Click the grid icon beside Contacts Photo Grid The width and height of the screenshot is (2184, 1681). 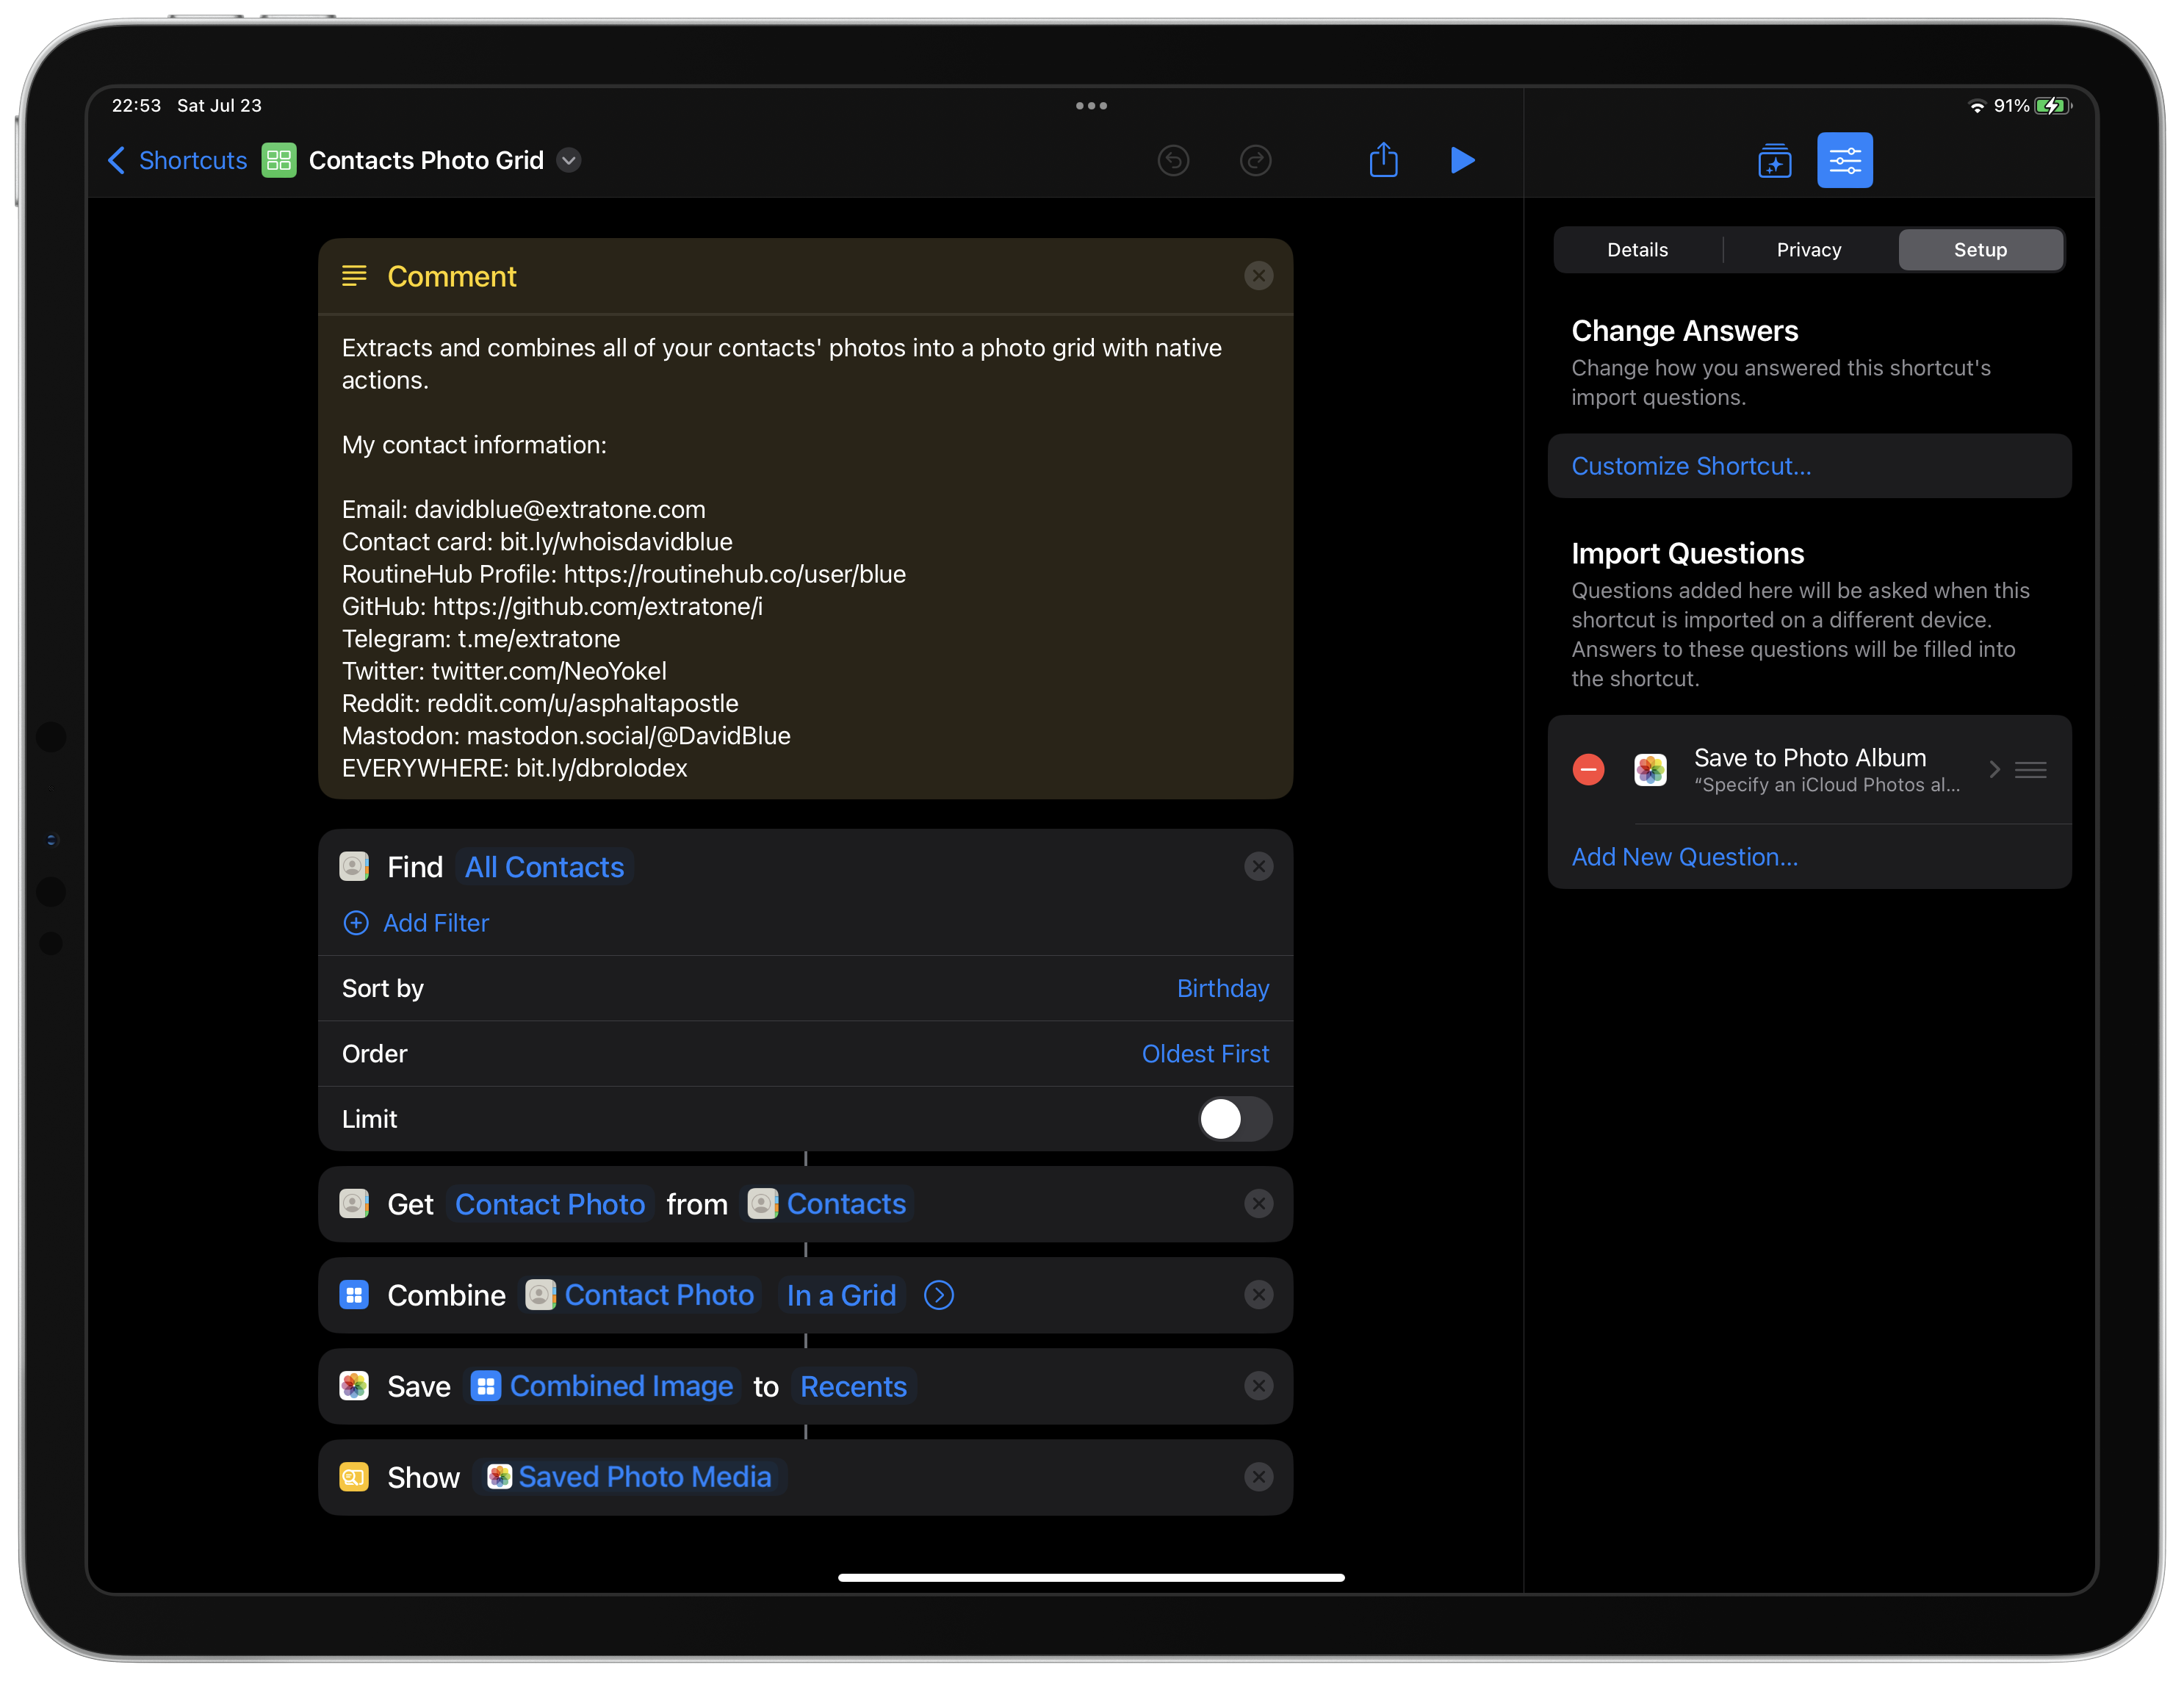coord(280,160)
